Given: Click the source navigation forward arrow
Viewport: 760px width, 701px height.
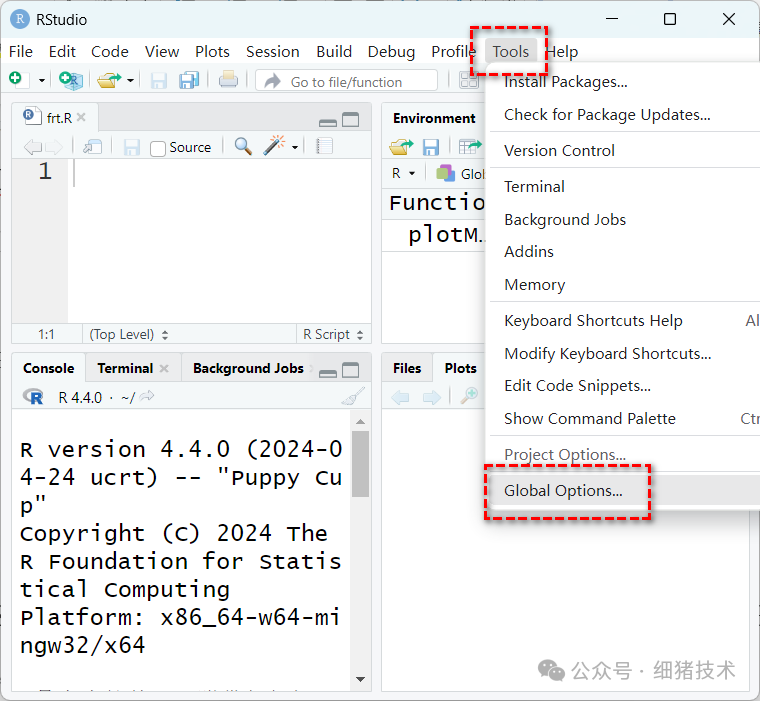Looking at the screenshot, I should click(54, 146).
